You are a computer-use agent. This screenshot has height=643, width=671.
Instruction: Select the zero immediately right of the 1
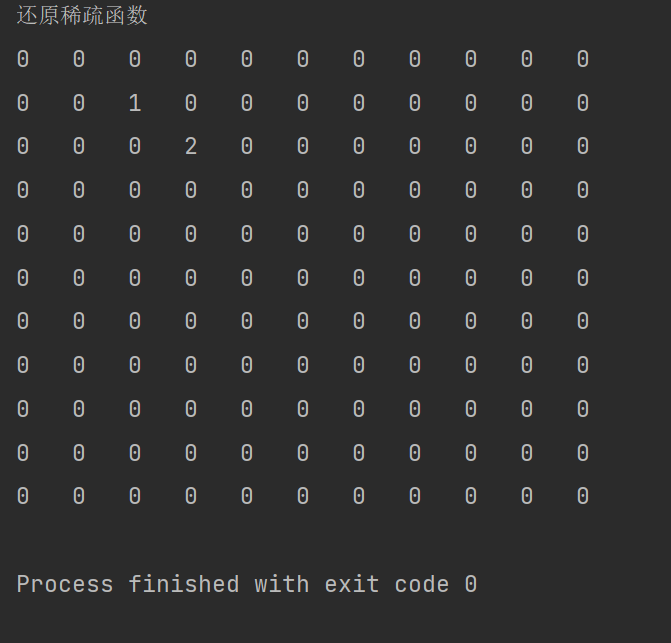(x=191, y=103)
